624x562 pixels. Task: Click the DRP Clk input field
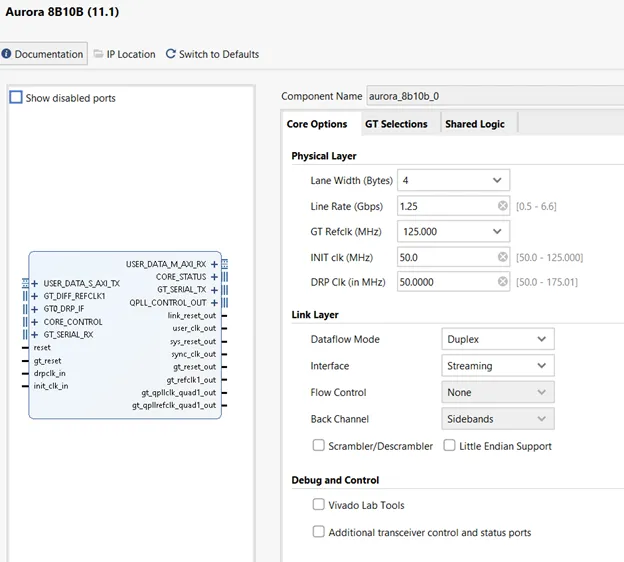tap(453, 282)
